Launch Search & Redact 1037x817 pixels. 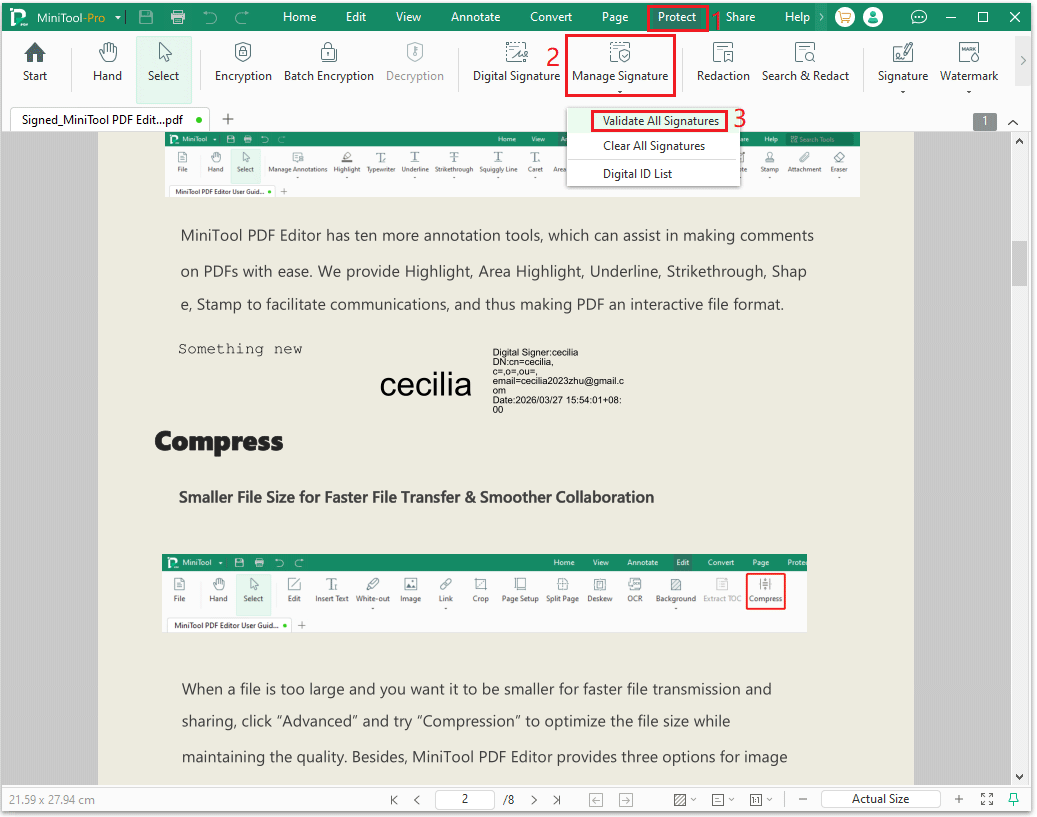(x=805, y=65)
